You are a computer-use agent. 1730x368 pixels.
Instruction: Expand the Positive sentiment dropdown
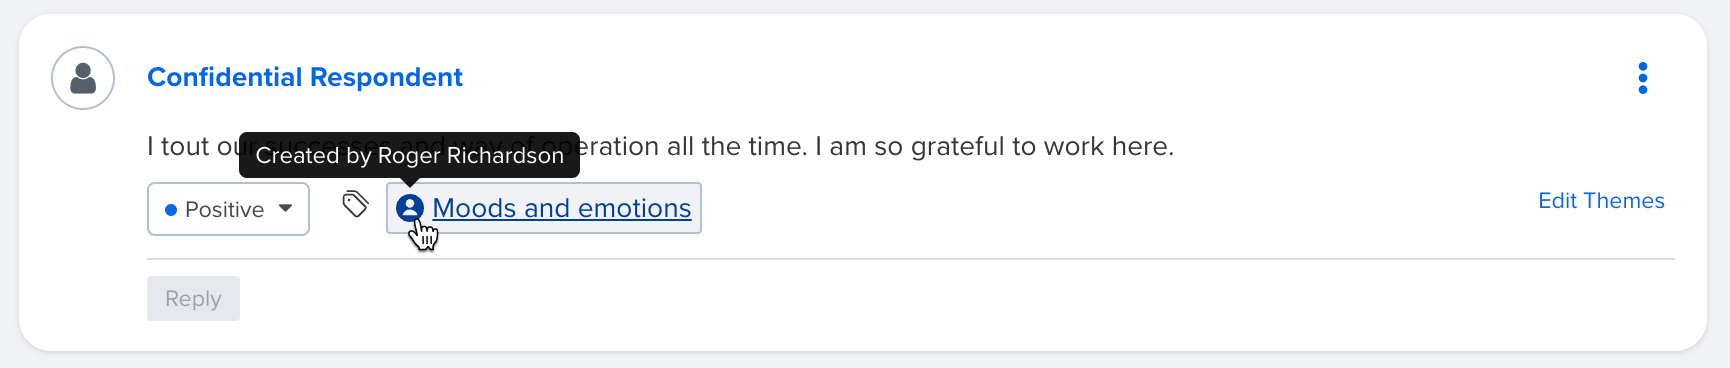tap(228, 209)
